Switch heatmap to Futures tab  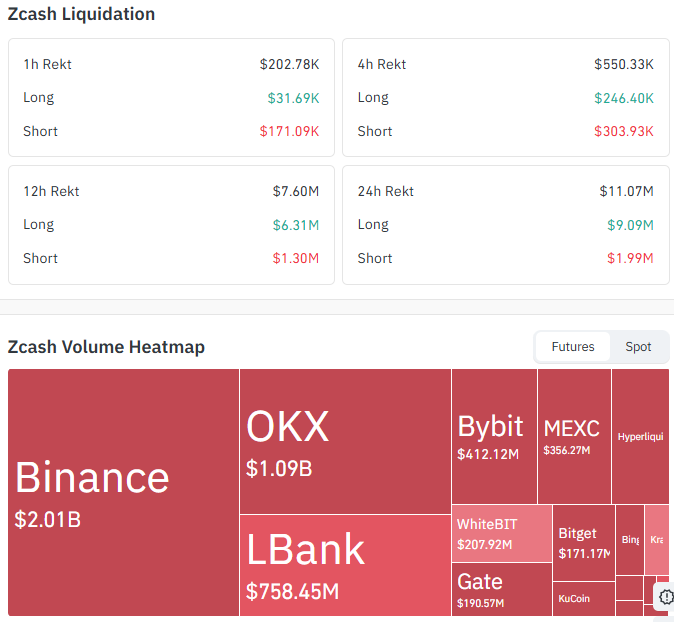click(573, 346)
